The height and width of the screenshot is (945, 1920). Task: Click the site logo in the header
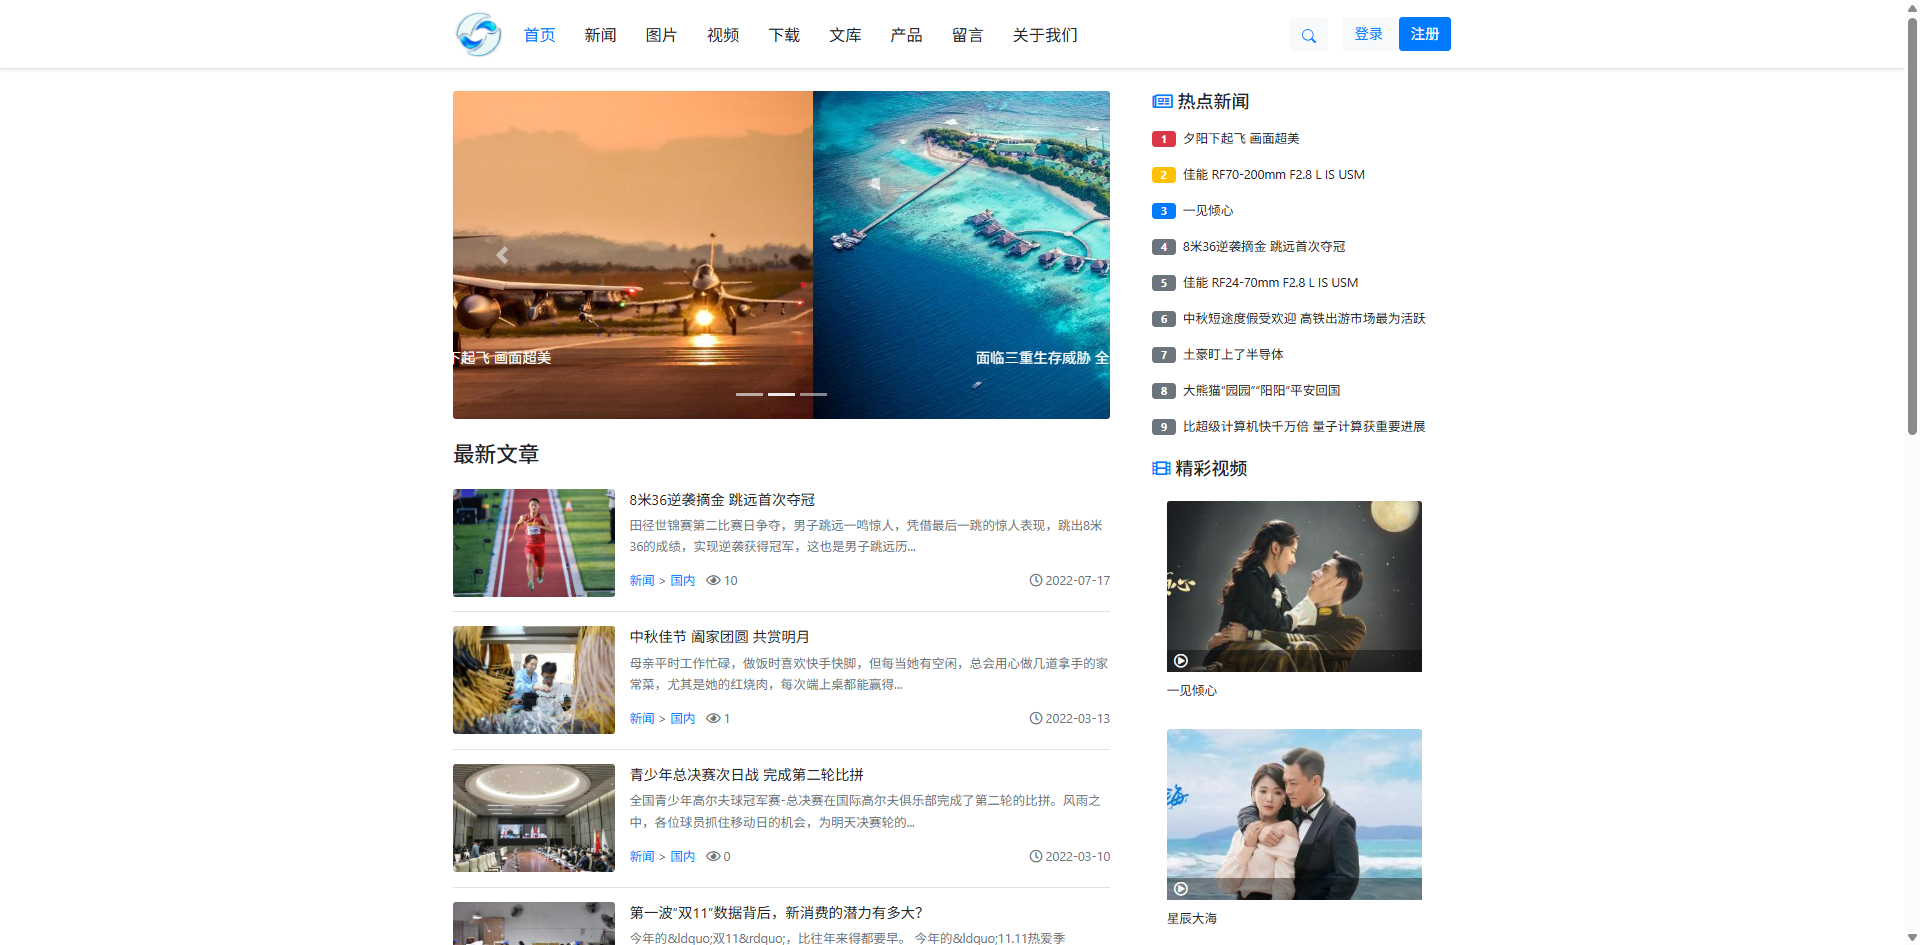pos(478,35)
